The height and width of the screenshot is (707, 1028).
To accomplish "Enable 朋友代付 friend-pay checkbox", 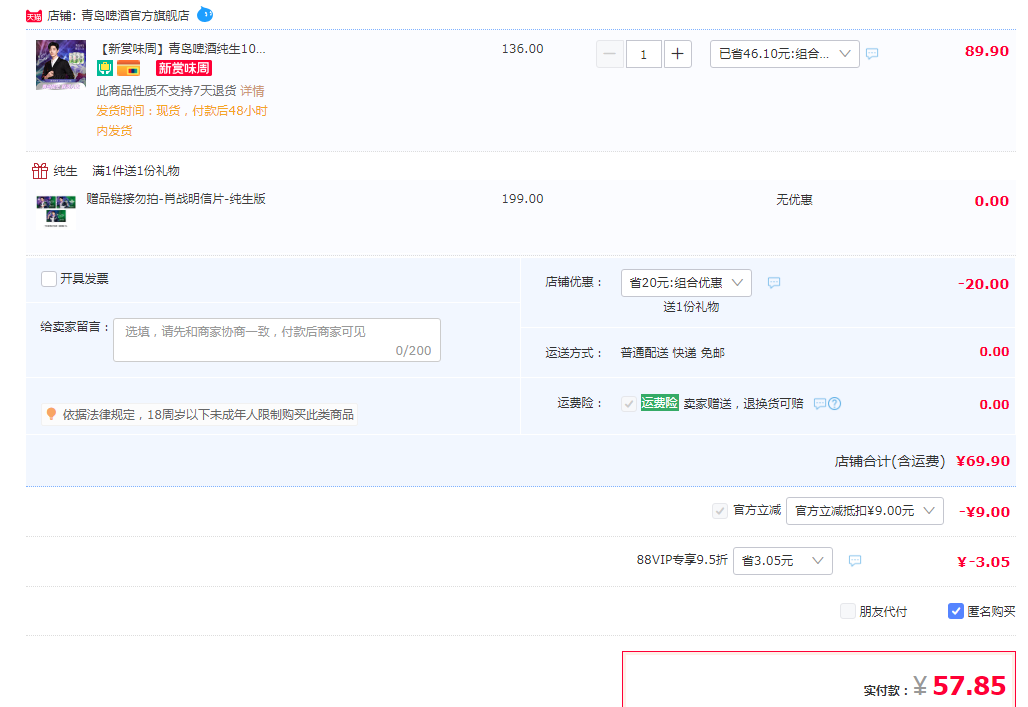I will tap(848, 611).
